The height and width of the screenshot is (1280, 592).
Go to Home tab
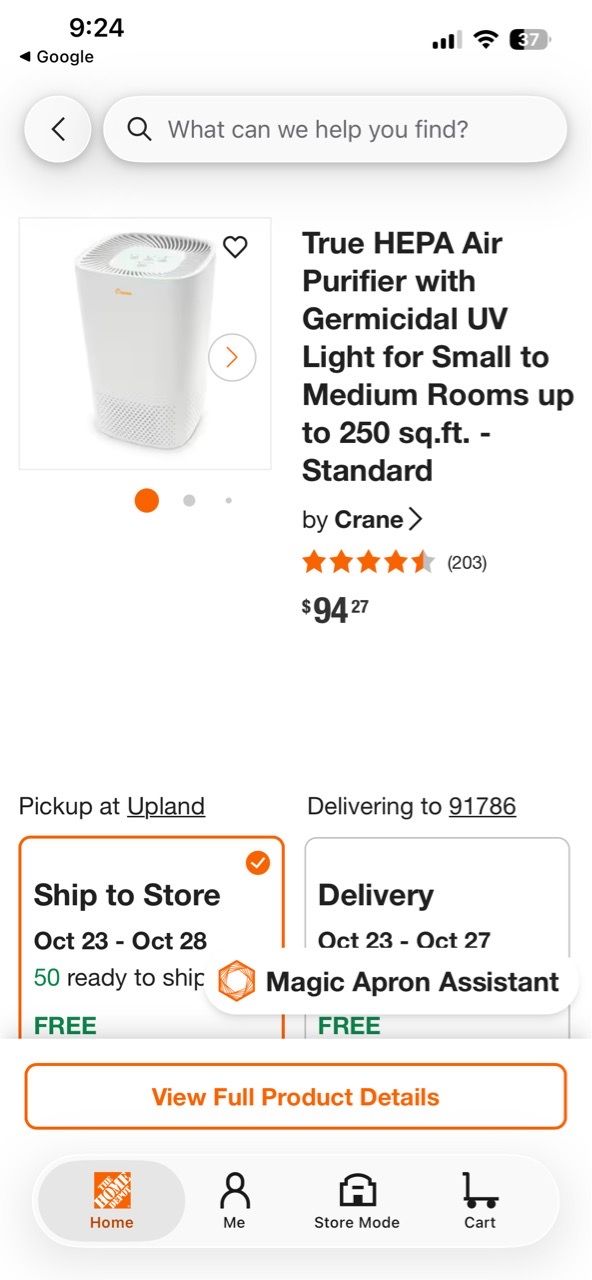[x=111, y=1201]
